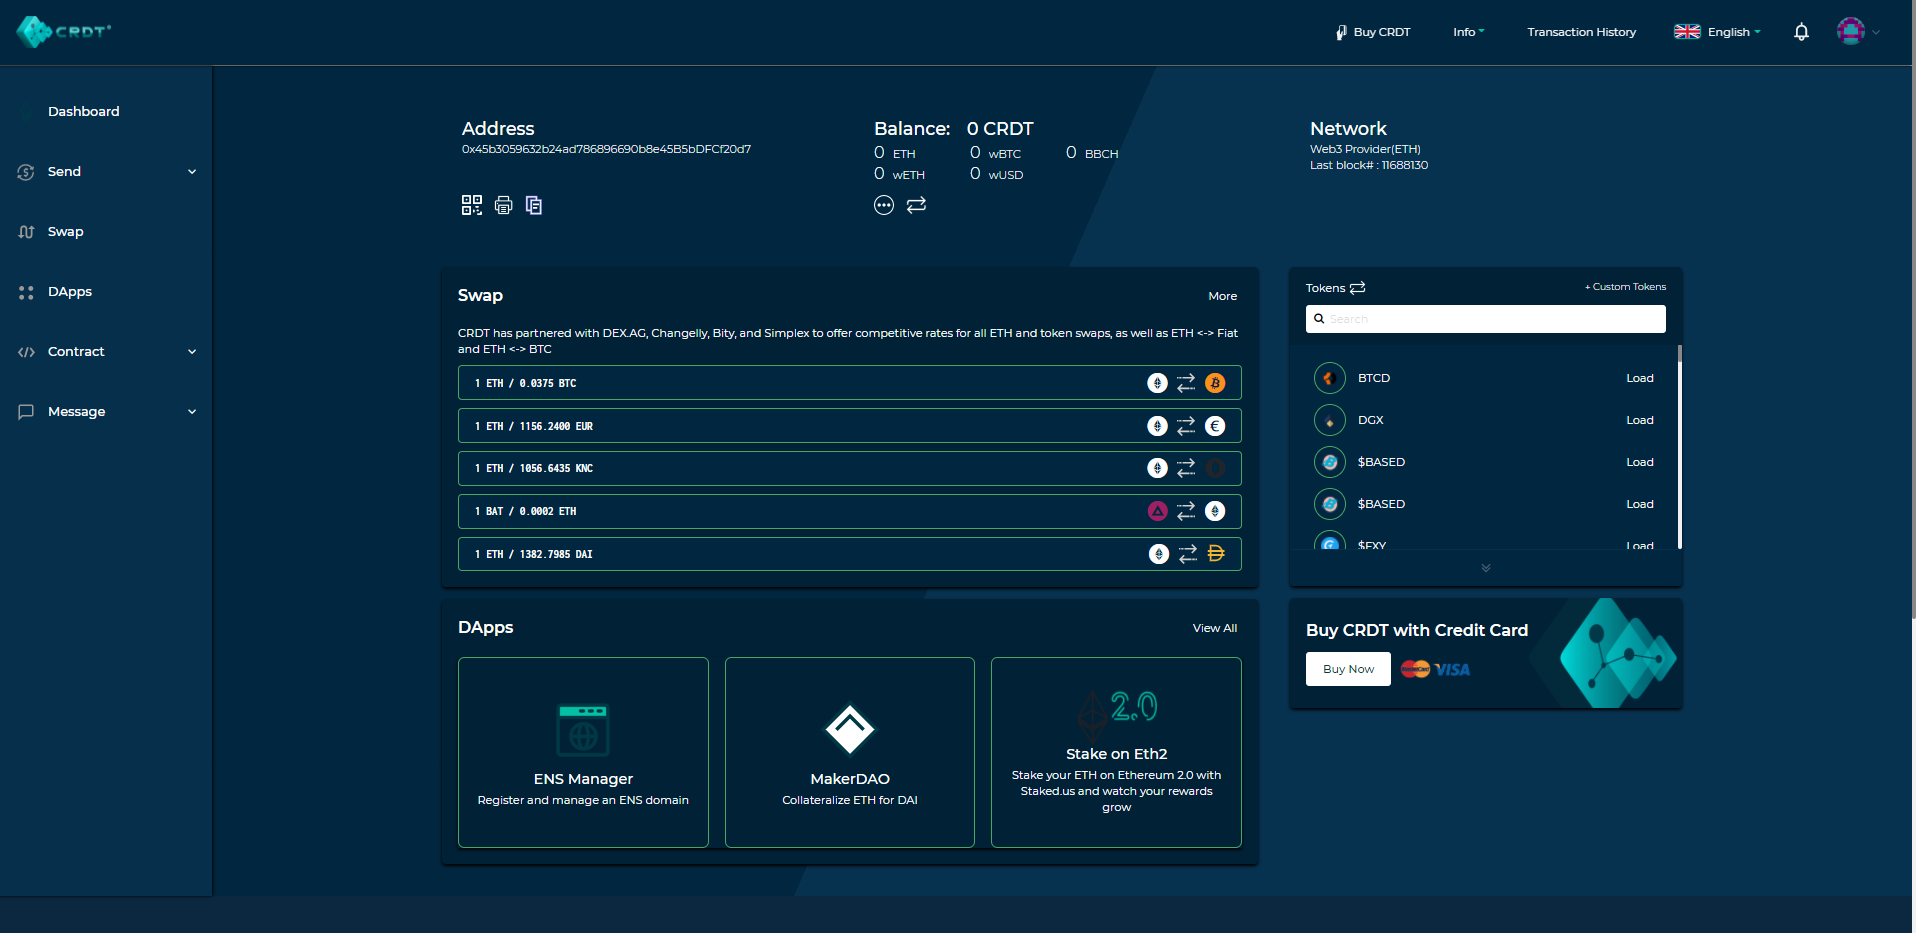The image size is (1916, 933).
Task: Click the MakerDAO diamond logo
Action: (850, 730)
